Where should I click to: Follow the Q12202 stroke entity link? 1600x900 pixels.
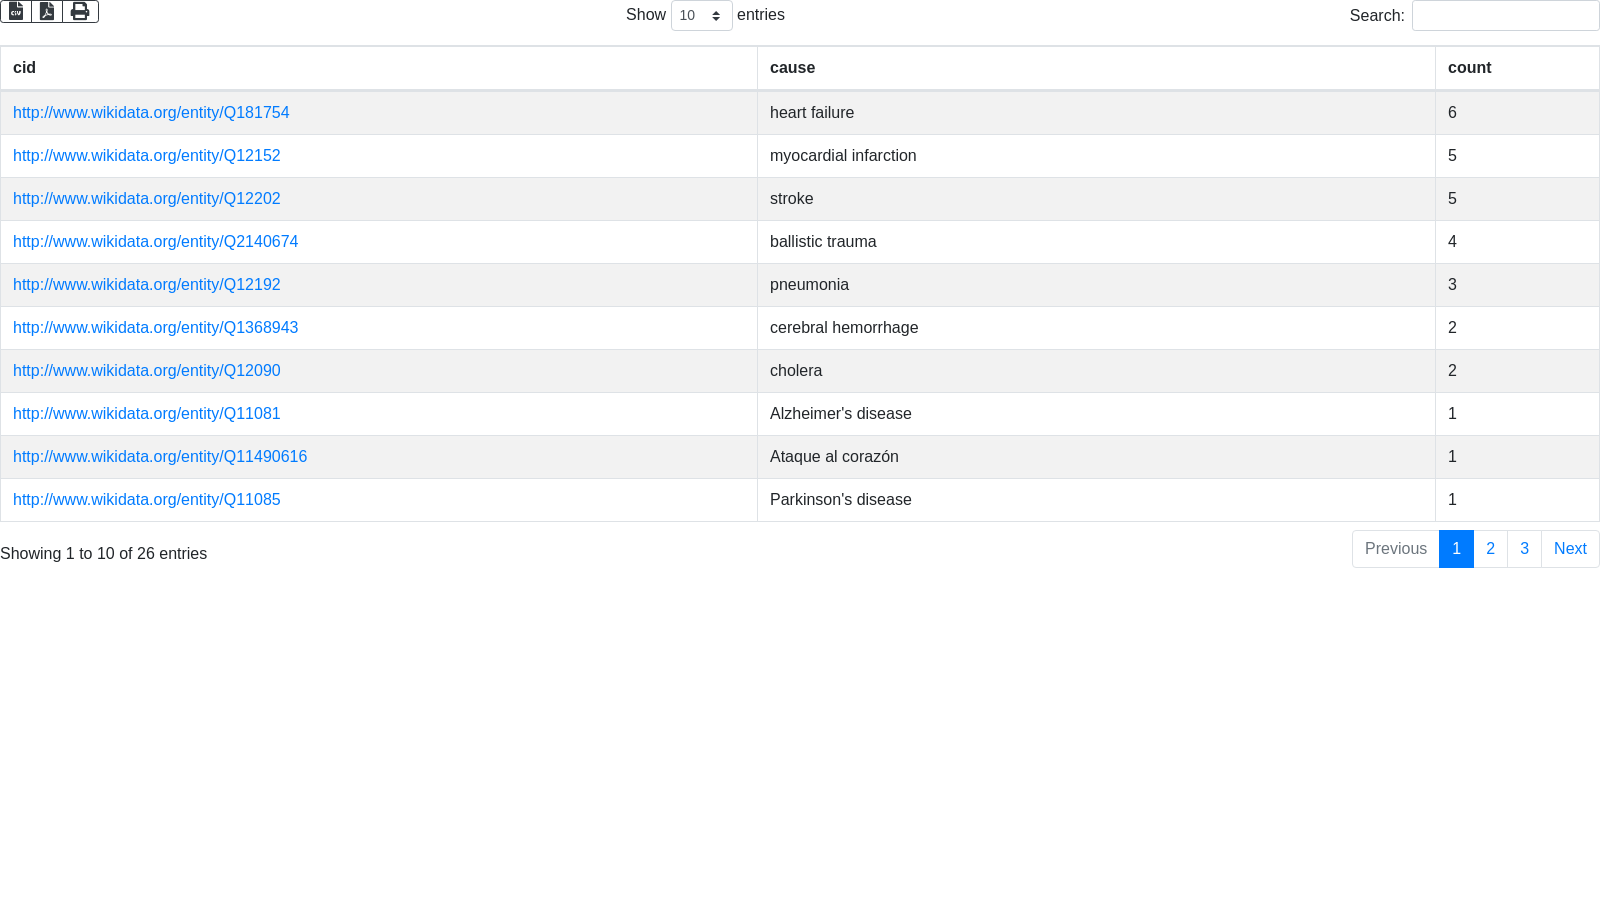click(147, 199)
